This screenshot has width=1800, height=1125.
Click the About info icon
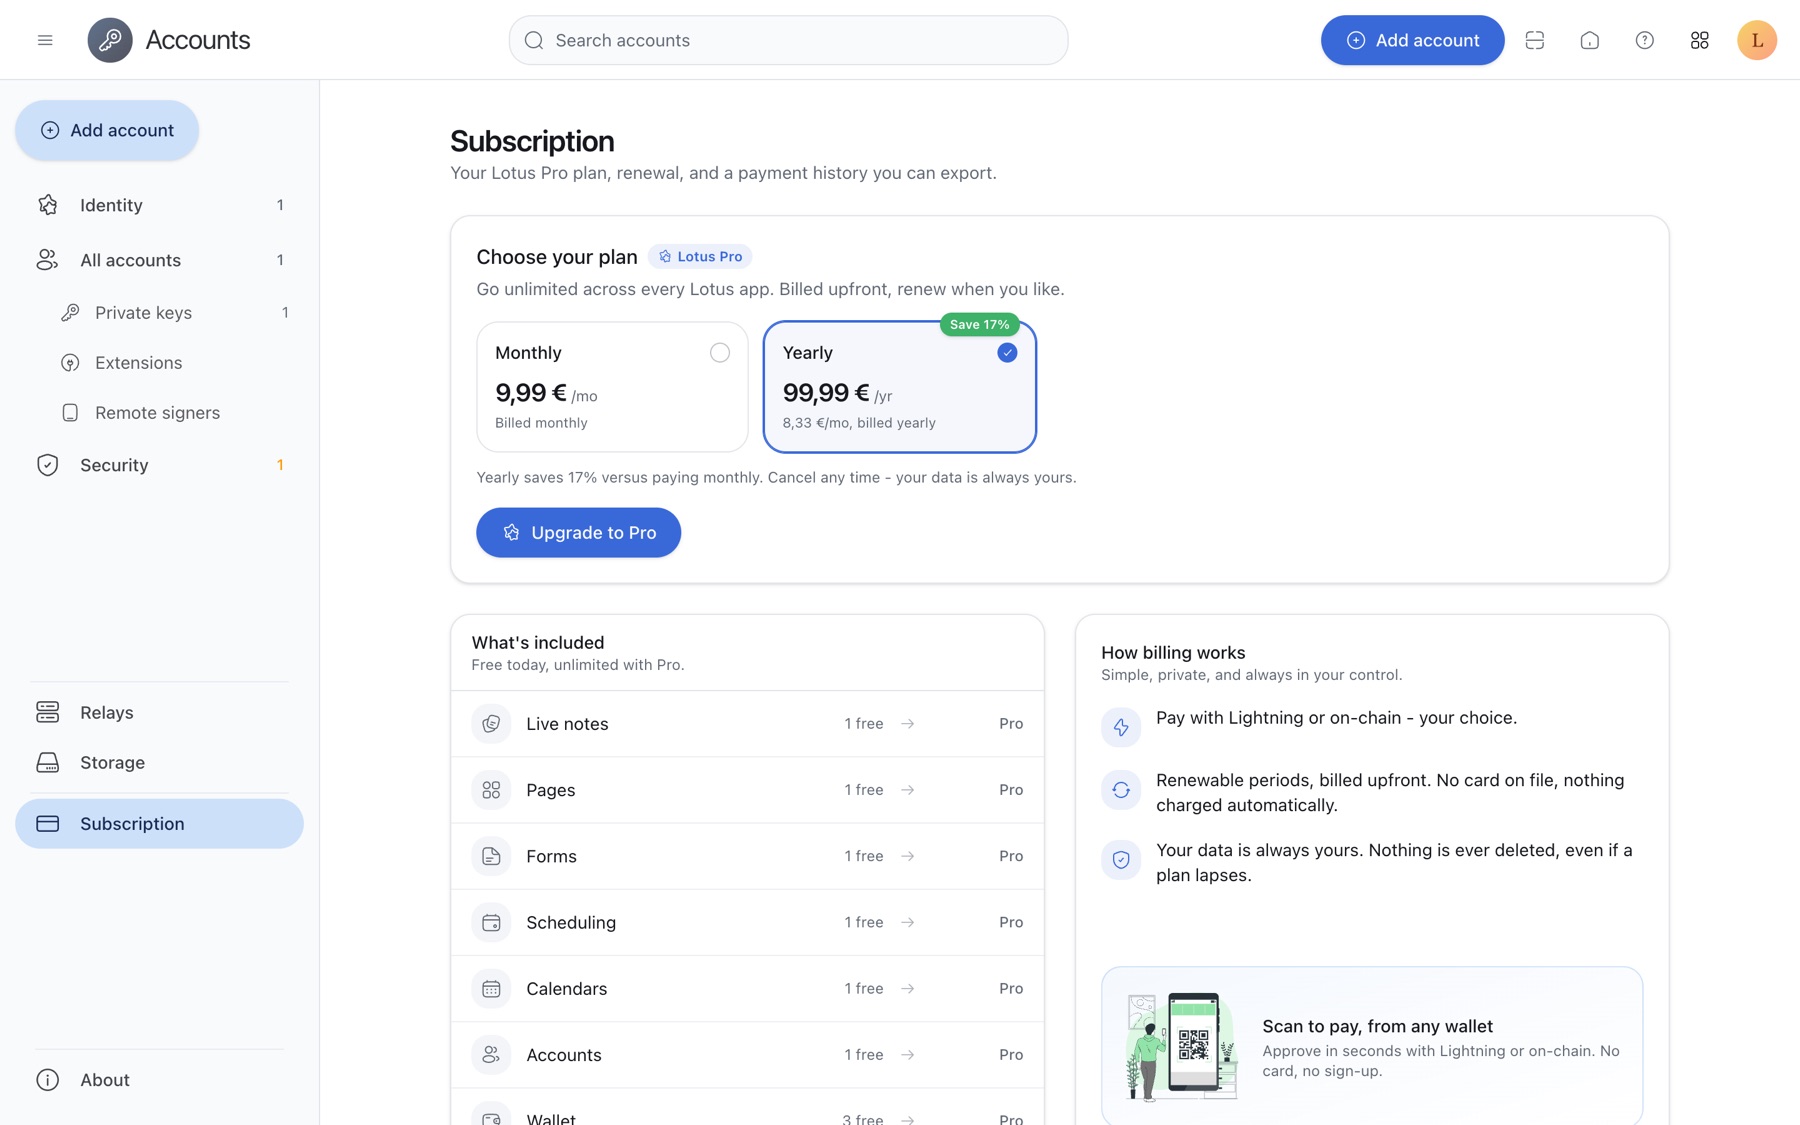[x=47, y=1080]
